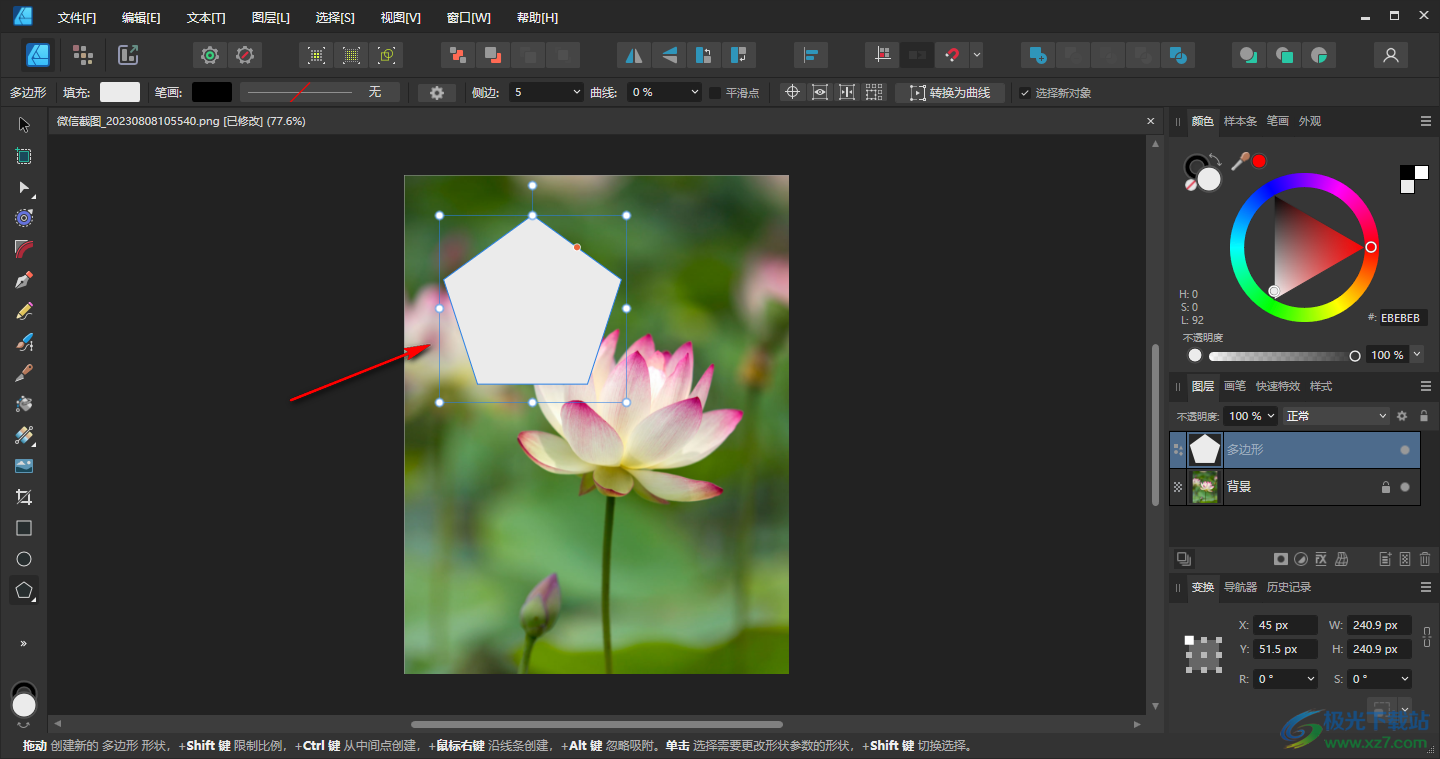
Task: Switch to the 样本条 tab
Action: [x=1241, y=121]
